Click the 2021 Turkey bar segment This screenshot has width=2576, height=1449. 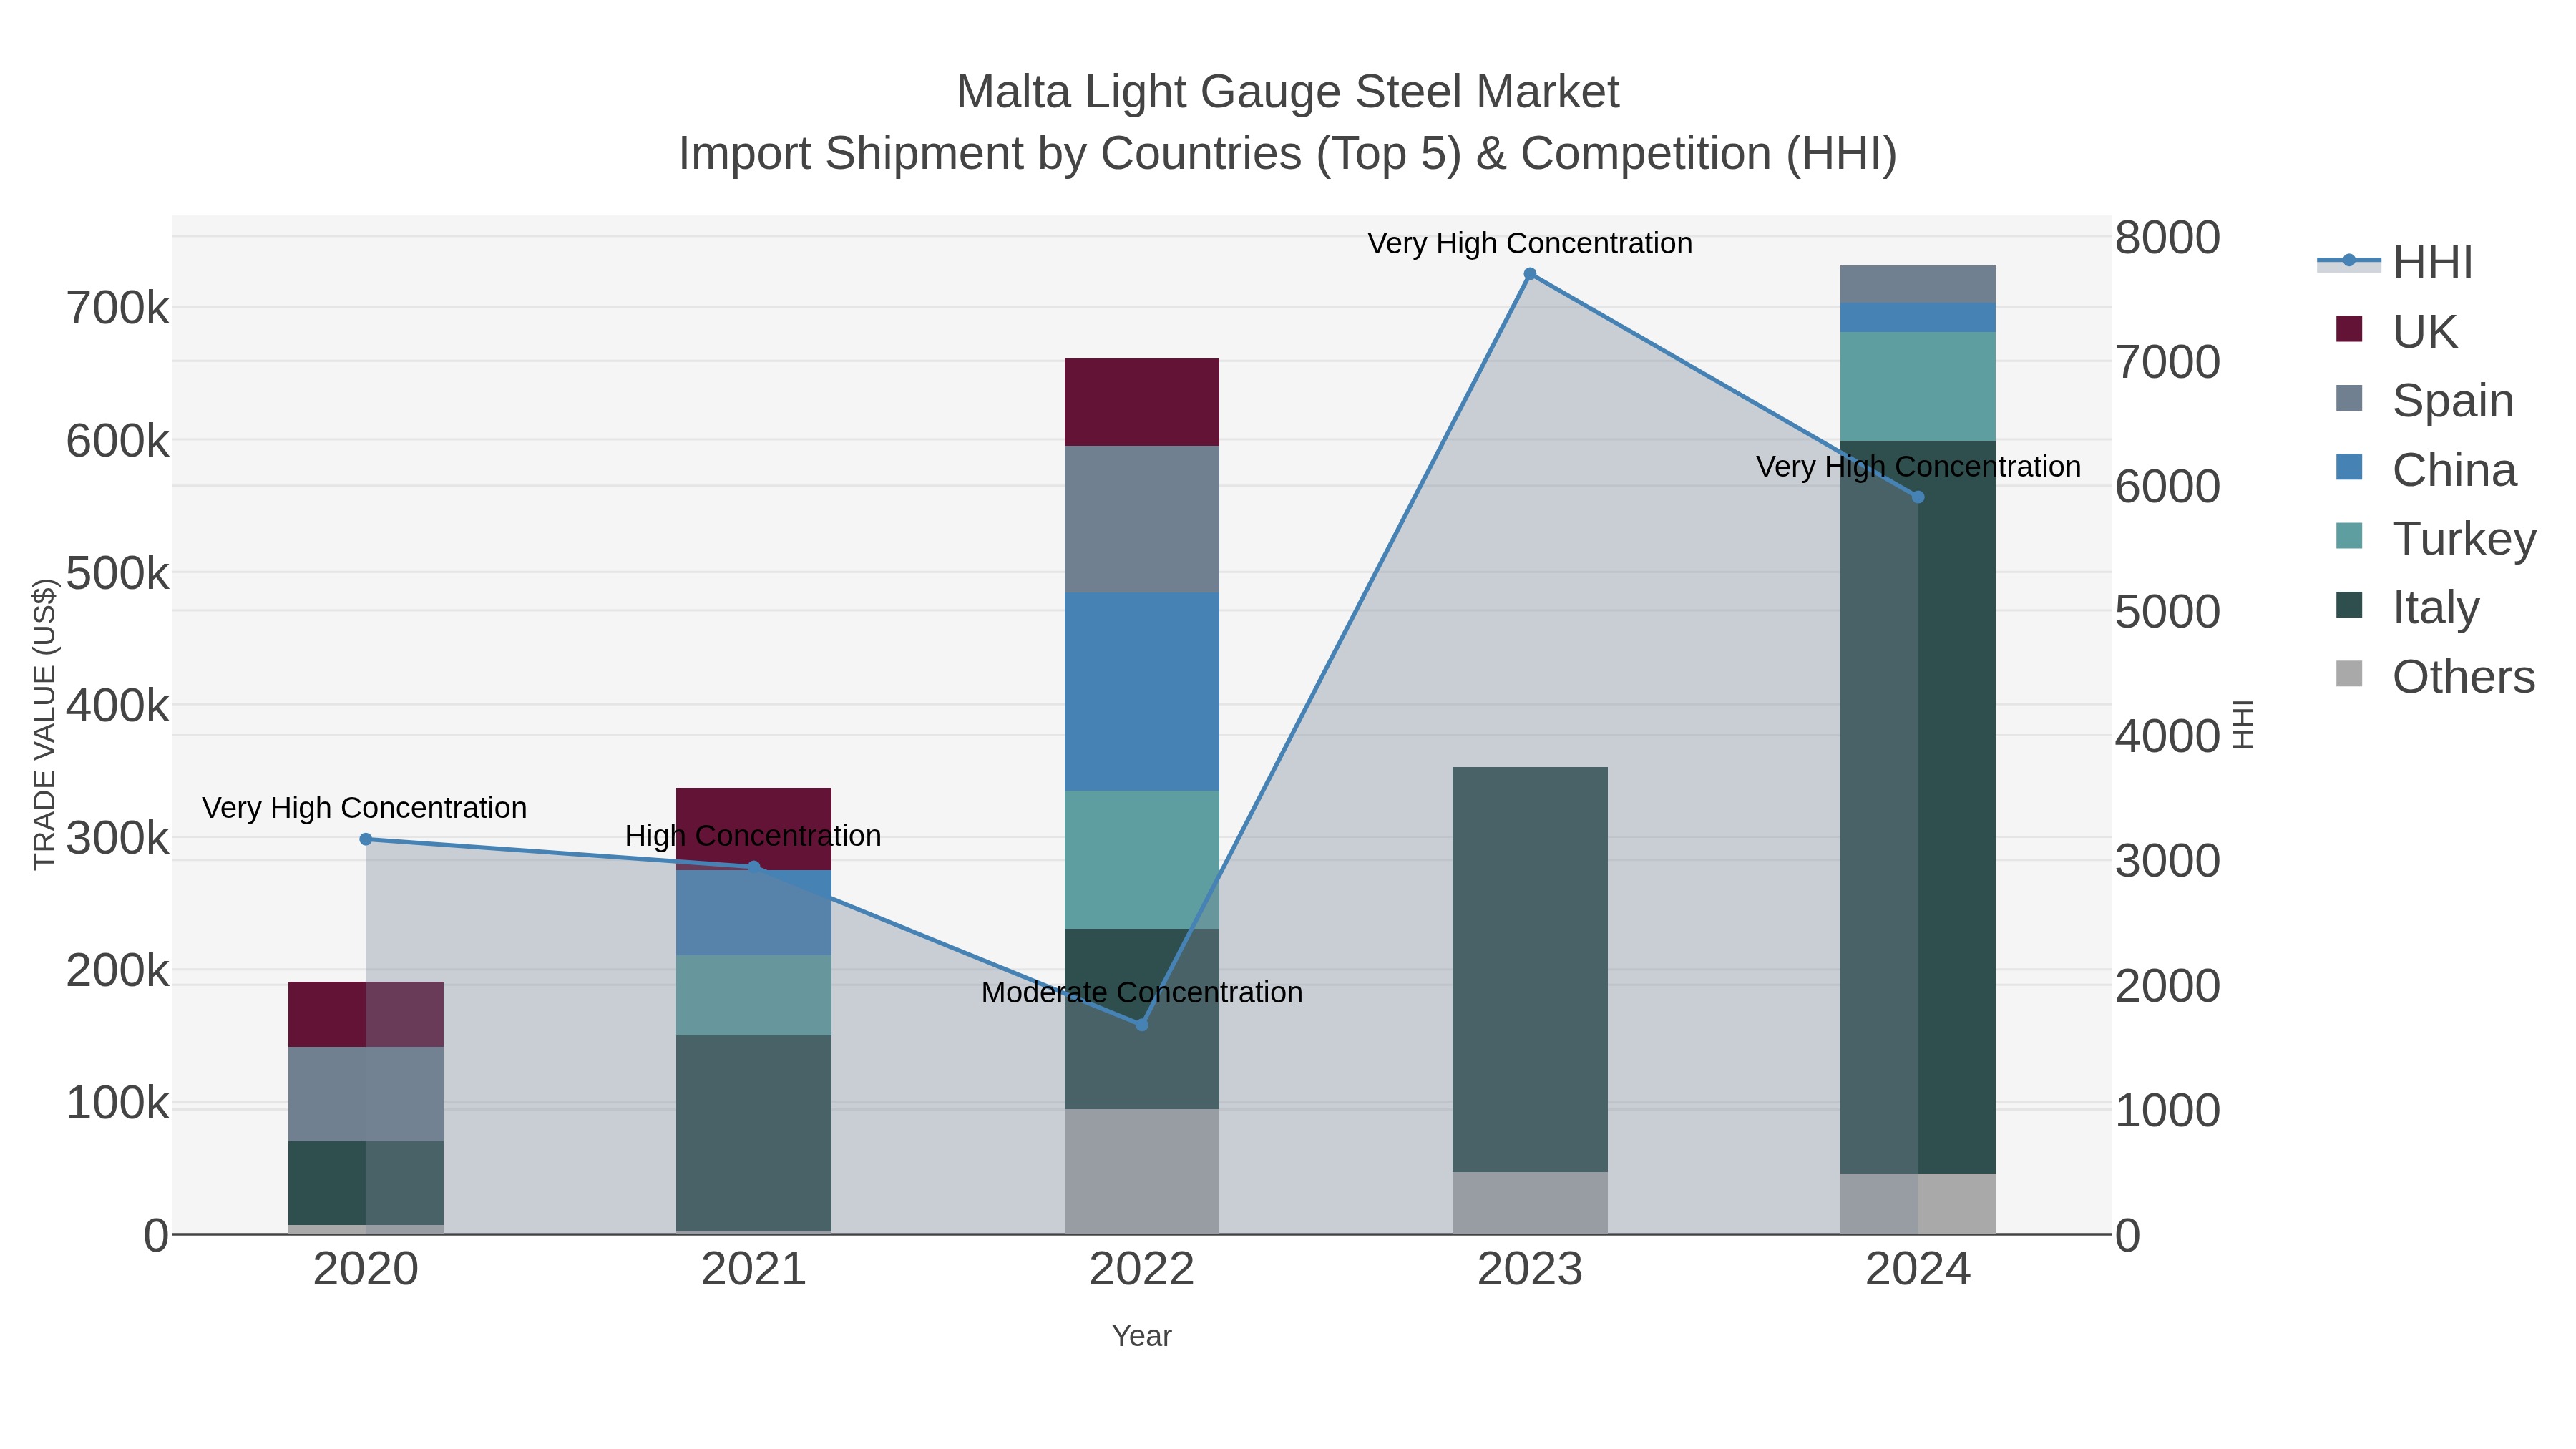pos(754,995)
